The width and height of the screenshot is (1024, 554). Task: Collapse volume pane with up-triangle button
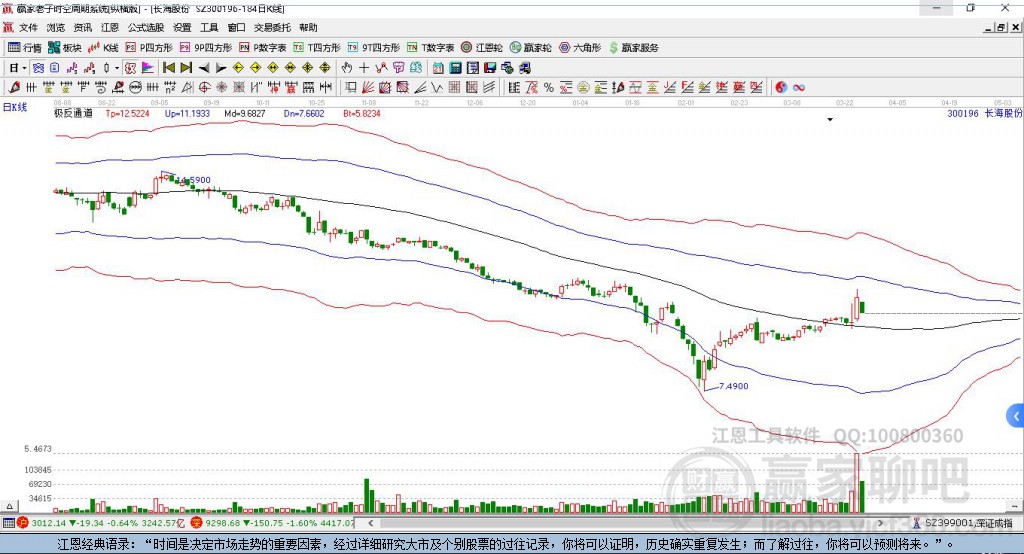(9, 506)
